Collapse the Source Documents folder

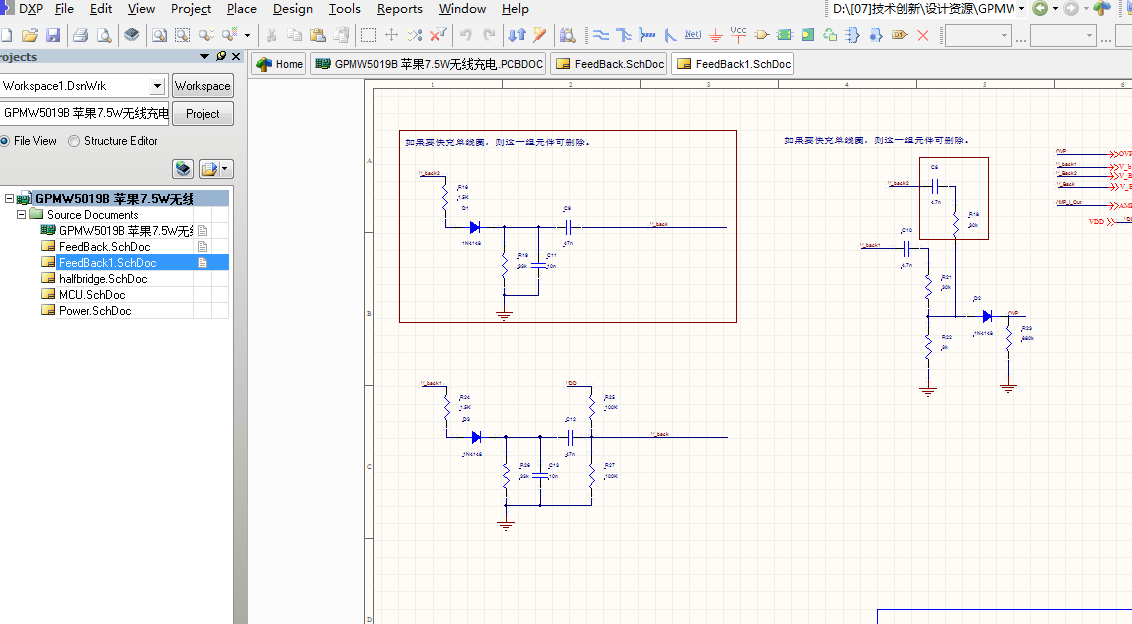(21, 214)
